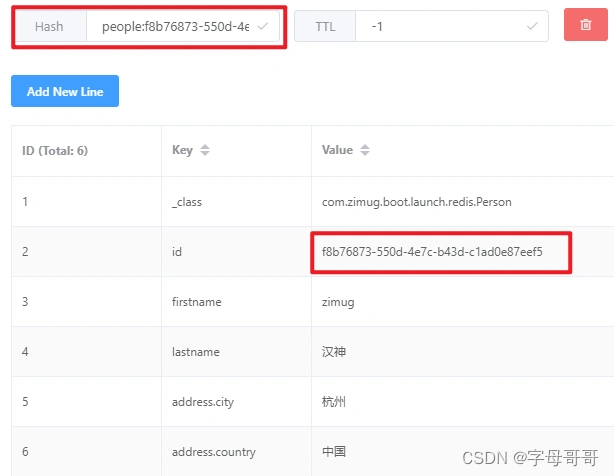Click the 杭州 value cell
This screenshot has width=614, height=476.
334,402
